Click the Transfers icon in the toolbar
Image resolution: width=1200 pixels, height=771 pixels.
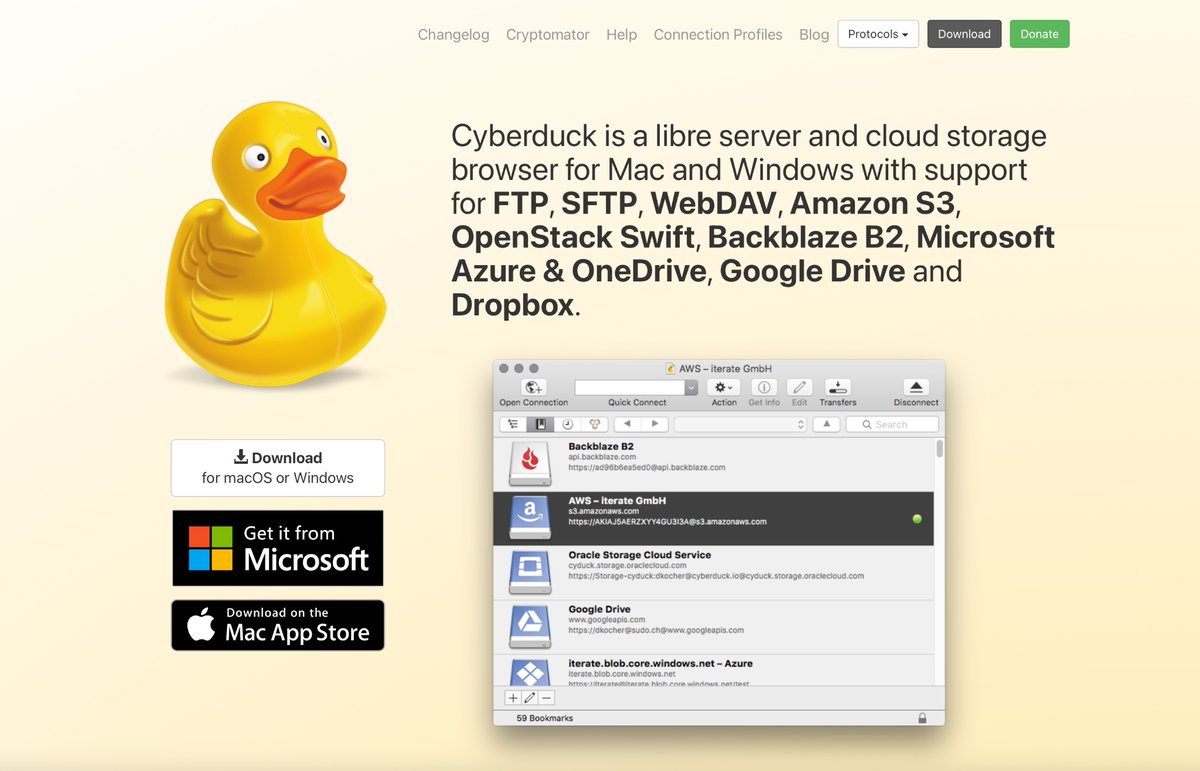tap(838, 388)
